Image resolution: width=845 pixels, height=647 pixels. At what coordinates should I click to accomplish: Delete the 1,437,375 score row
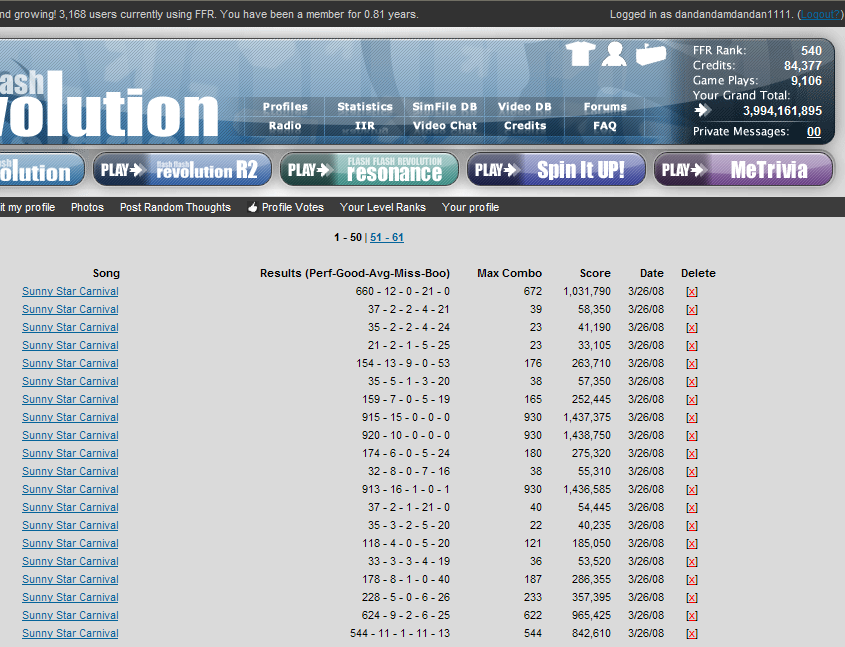coord(691,418)
